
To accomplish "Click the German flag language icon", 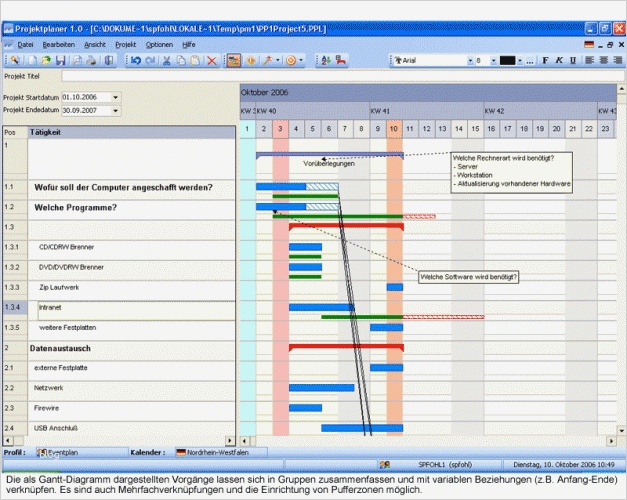I will [589, 45].
